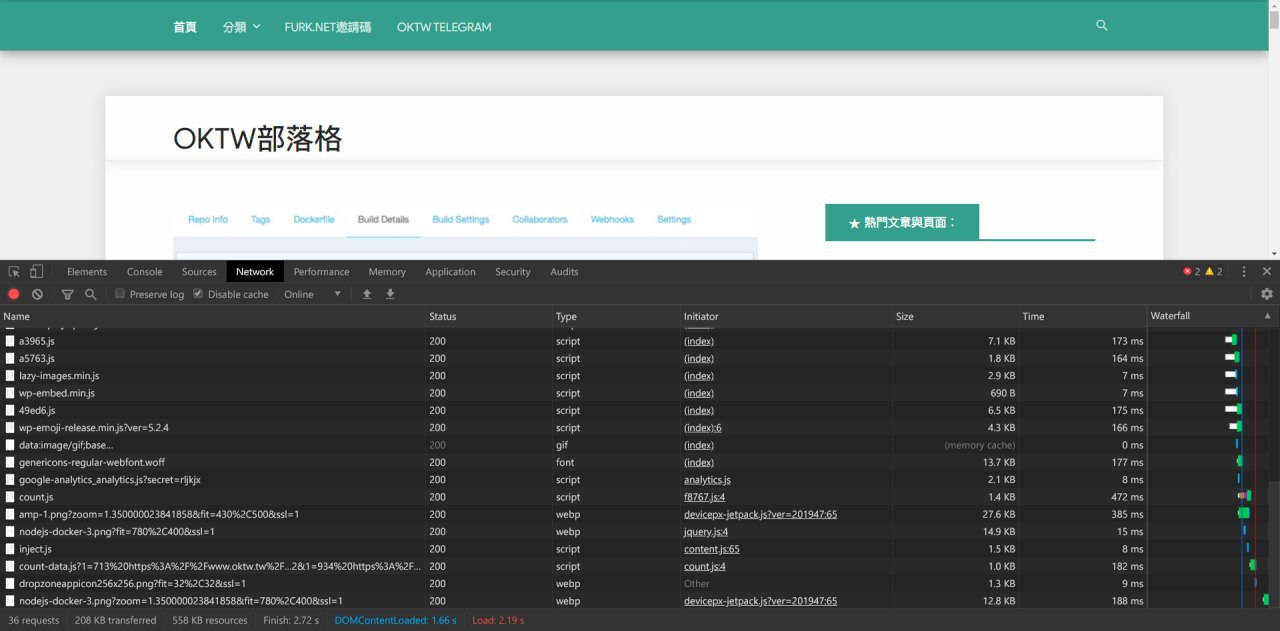Viewport: 1280px width, 631px height.
Task: Click the file icon beside inject.js
Action: pos(10,549)
